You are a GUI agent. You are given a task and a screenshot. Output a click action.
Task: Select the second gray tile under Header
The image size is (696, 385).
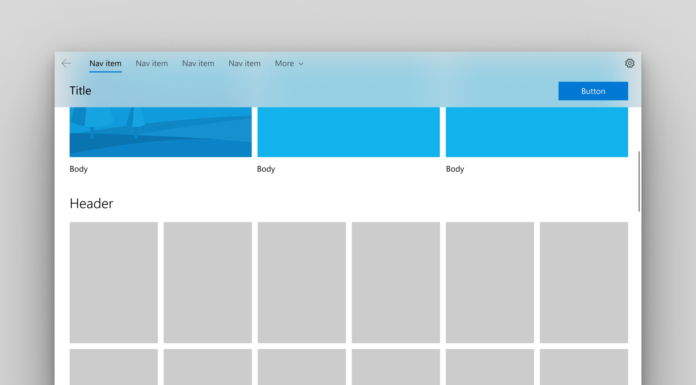208,282
